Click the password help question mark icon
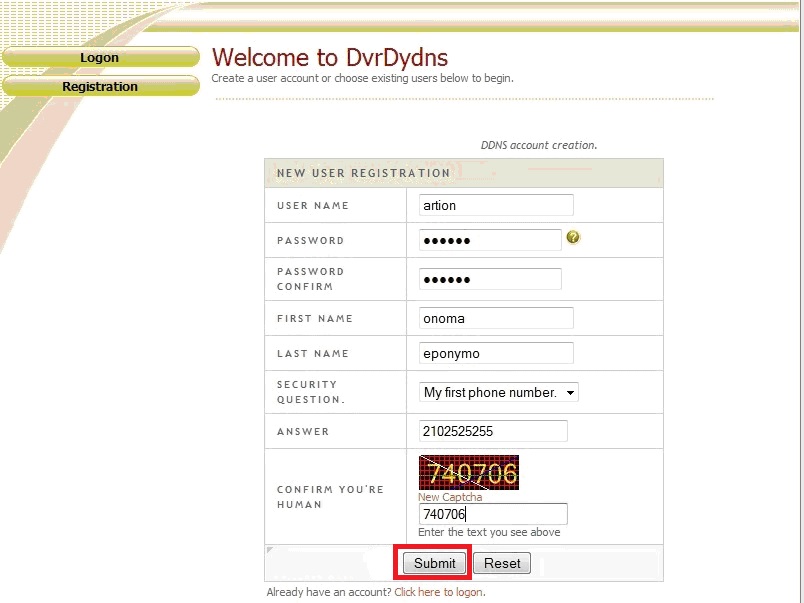The width and height of the screenshot is (804, 603). click(573, 237)
